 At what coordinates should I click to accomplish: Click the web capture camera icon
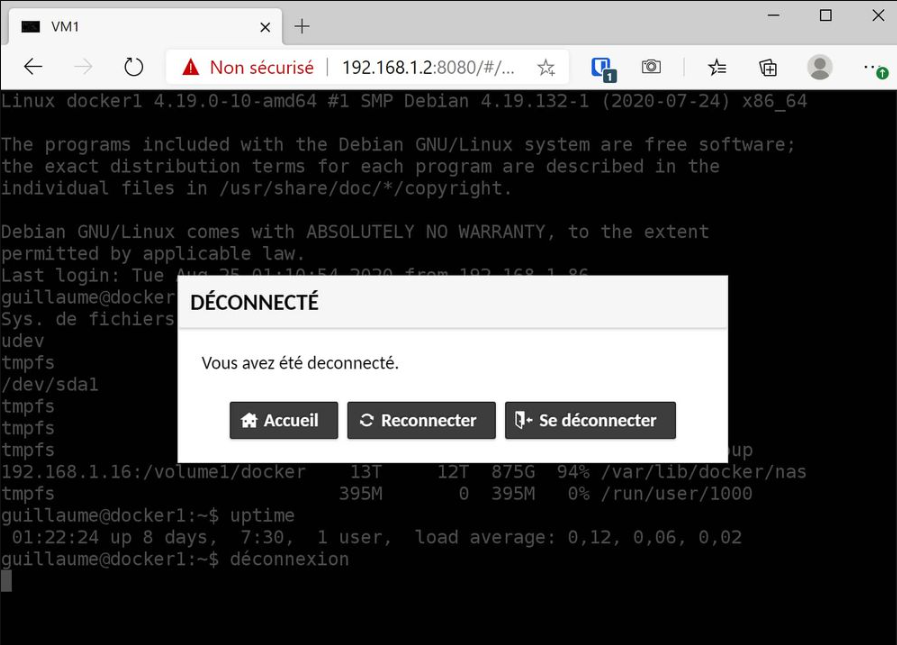[651, 66]
